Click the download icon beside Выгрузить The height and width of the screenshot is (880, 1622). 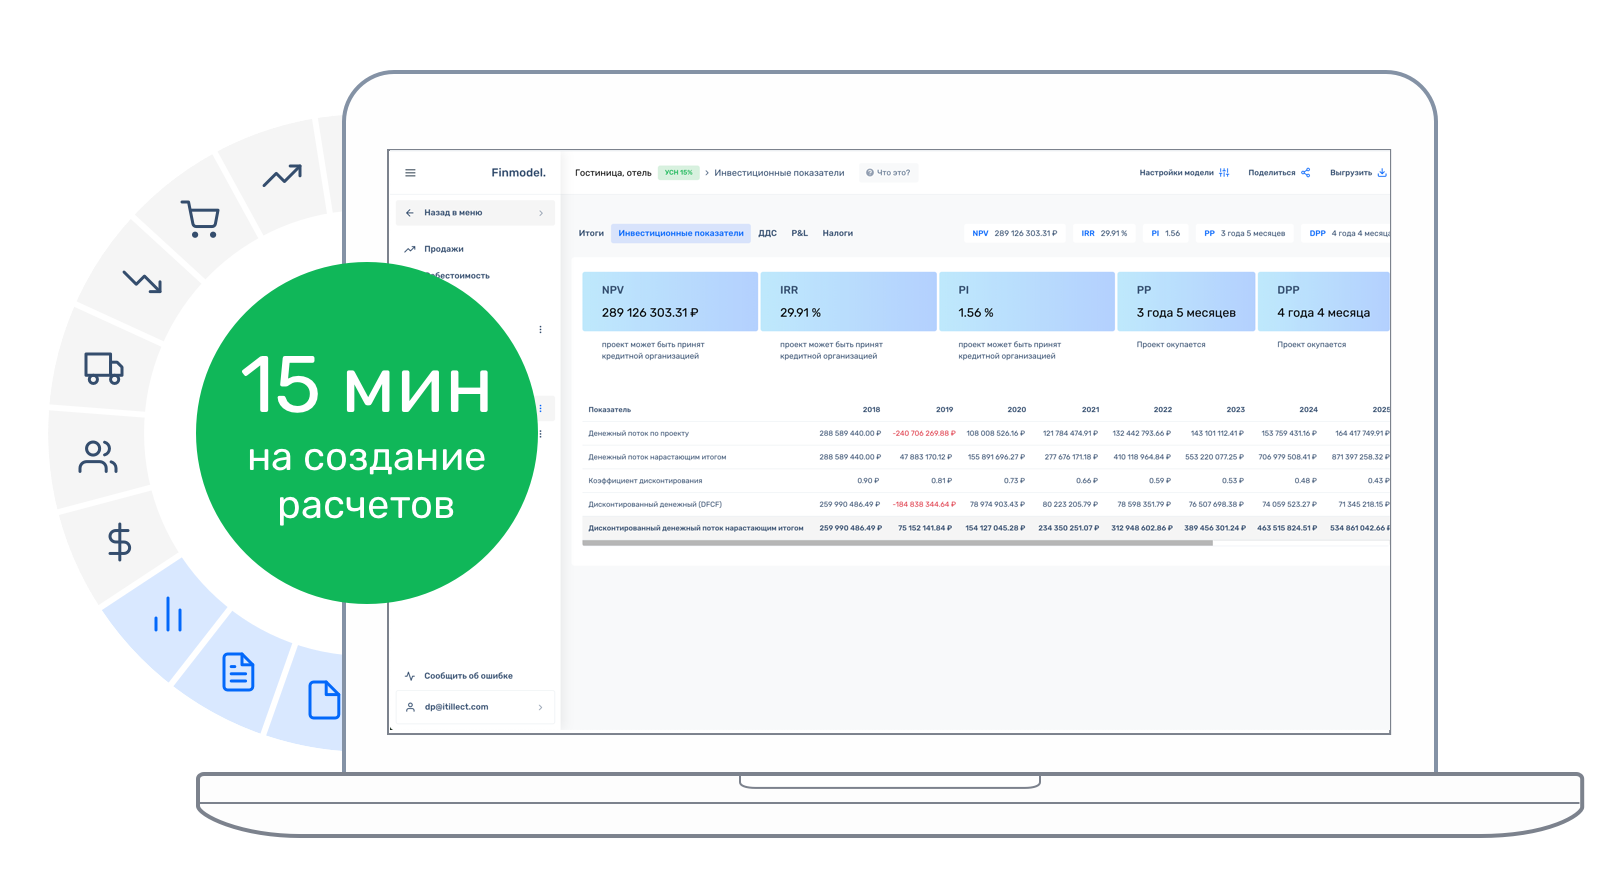coord(1382,173)
